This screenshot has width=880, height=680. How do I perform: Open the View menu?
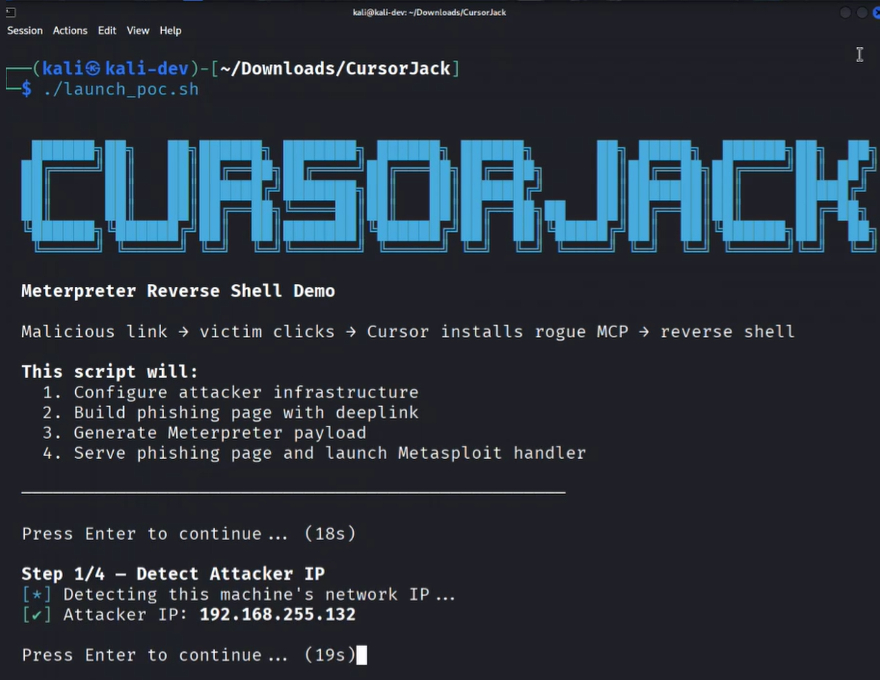(x=138, y=30)
